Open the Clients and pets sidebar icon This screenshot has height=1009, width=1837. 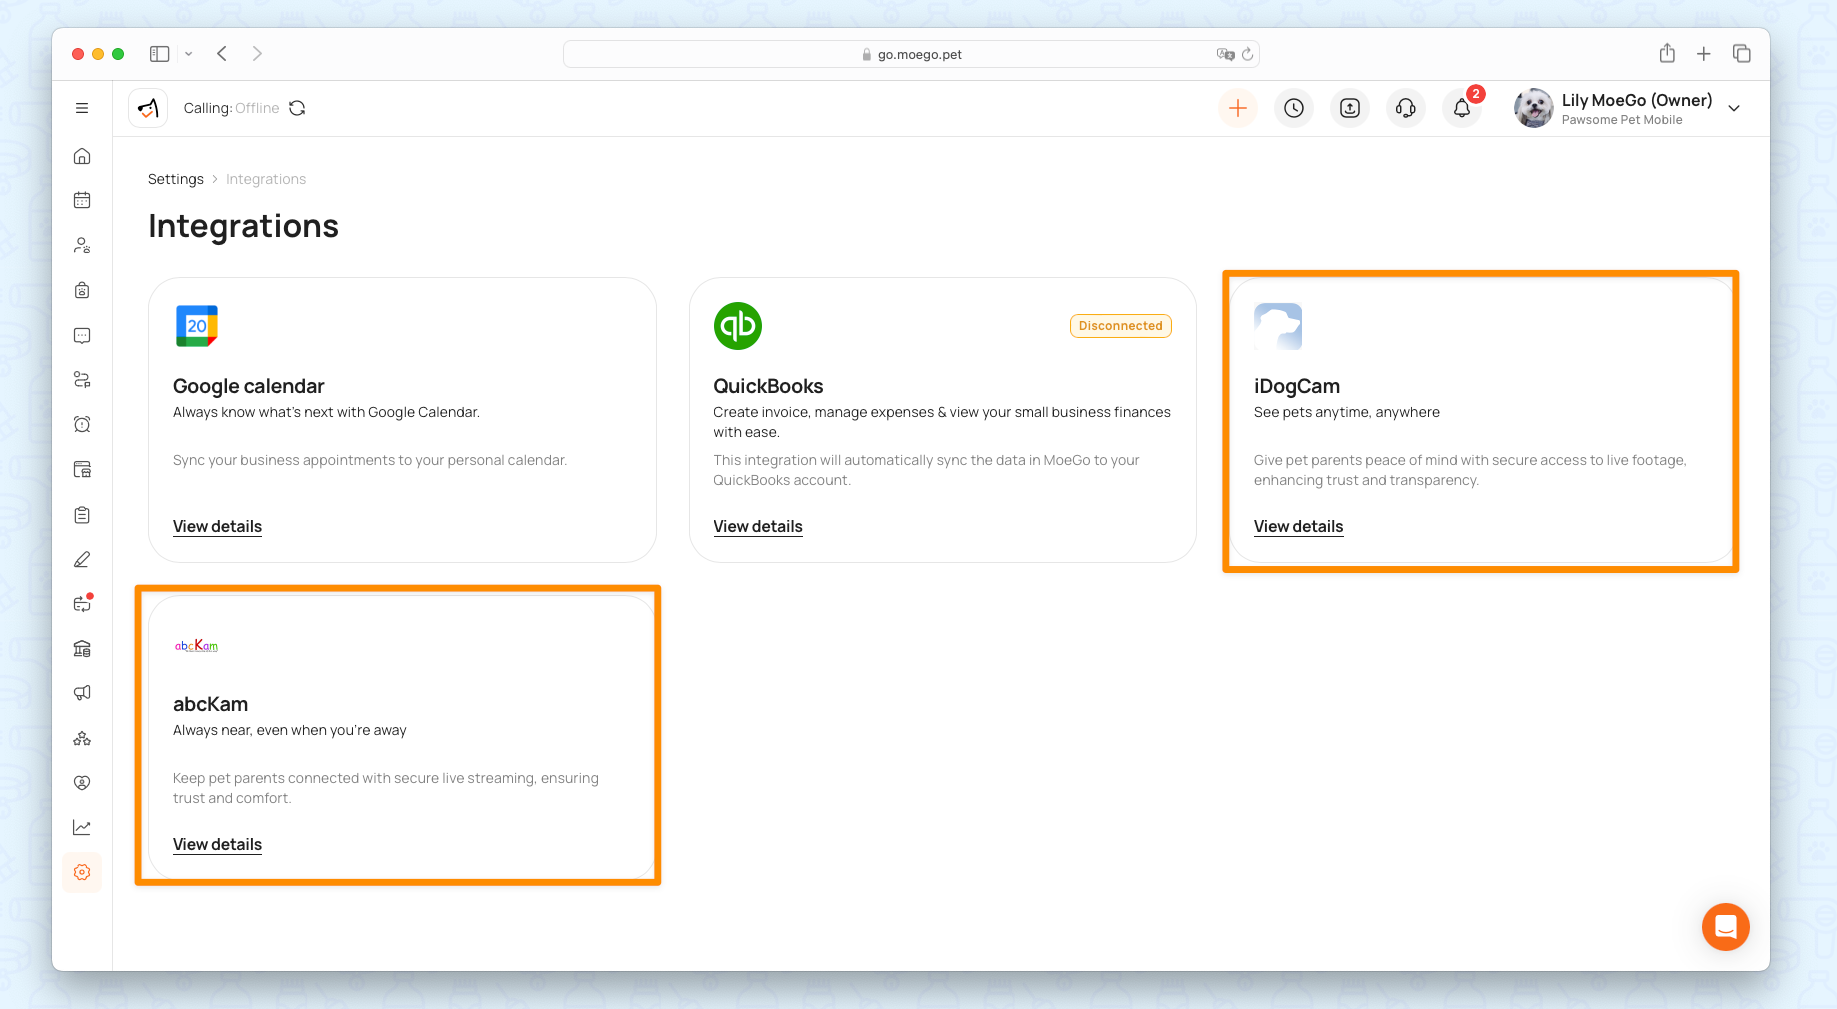click(x=82, y=245)
